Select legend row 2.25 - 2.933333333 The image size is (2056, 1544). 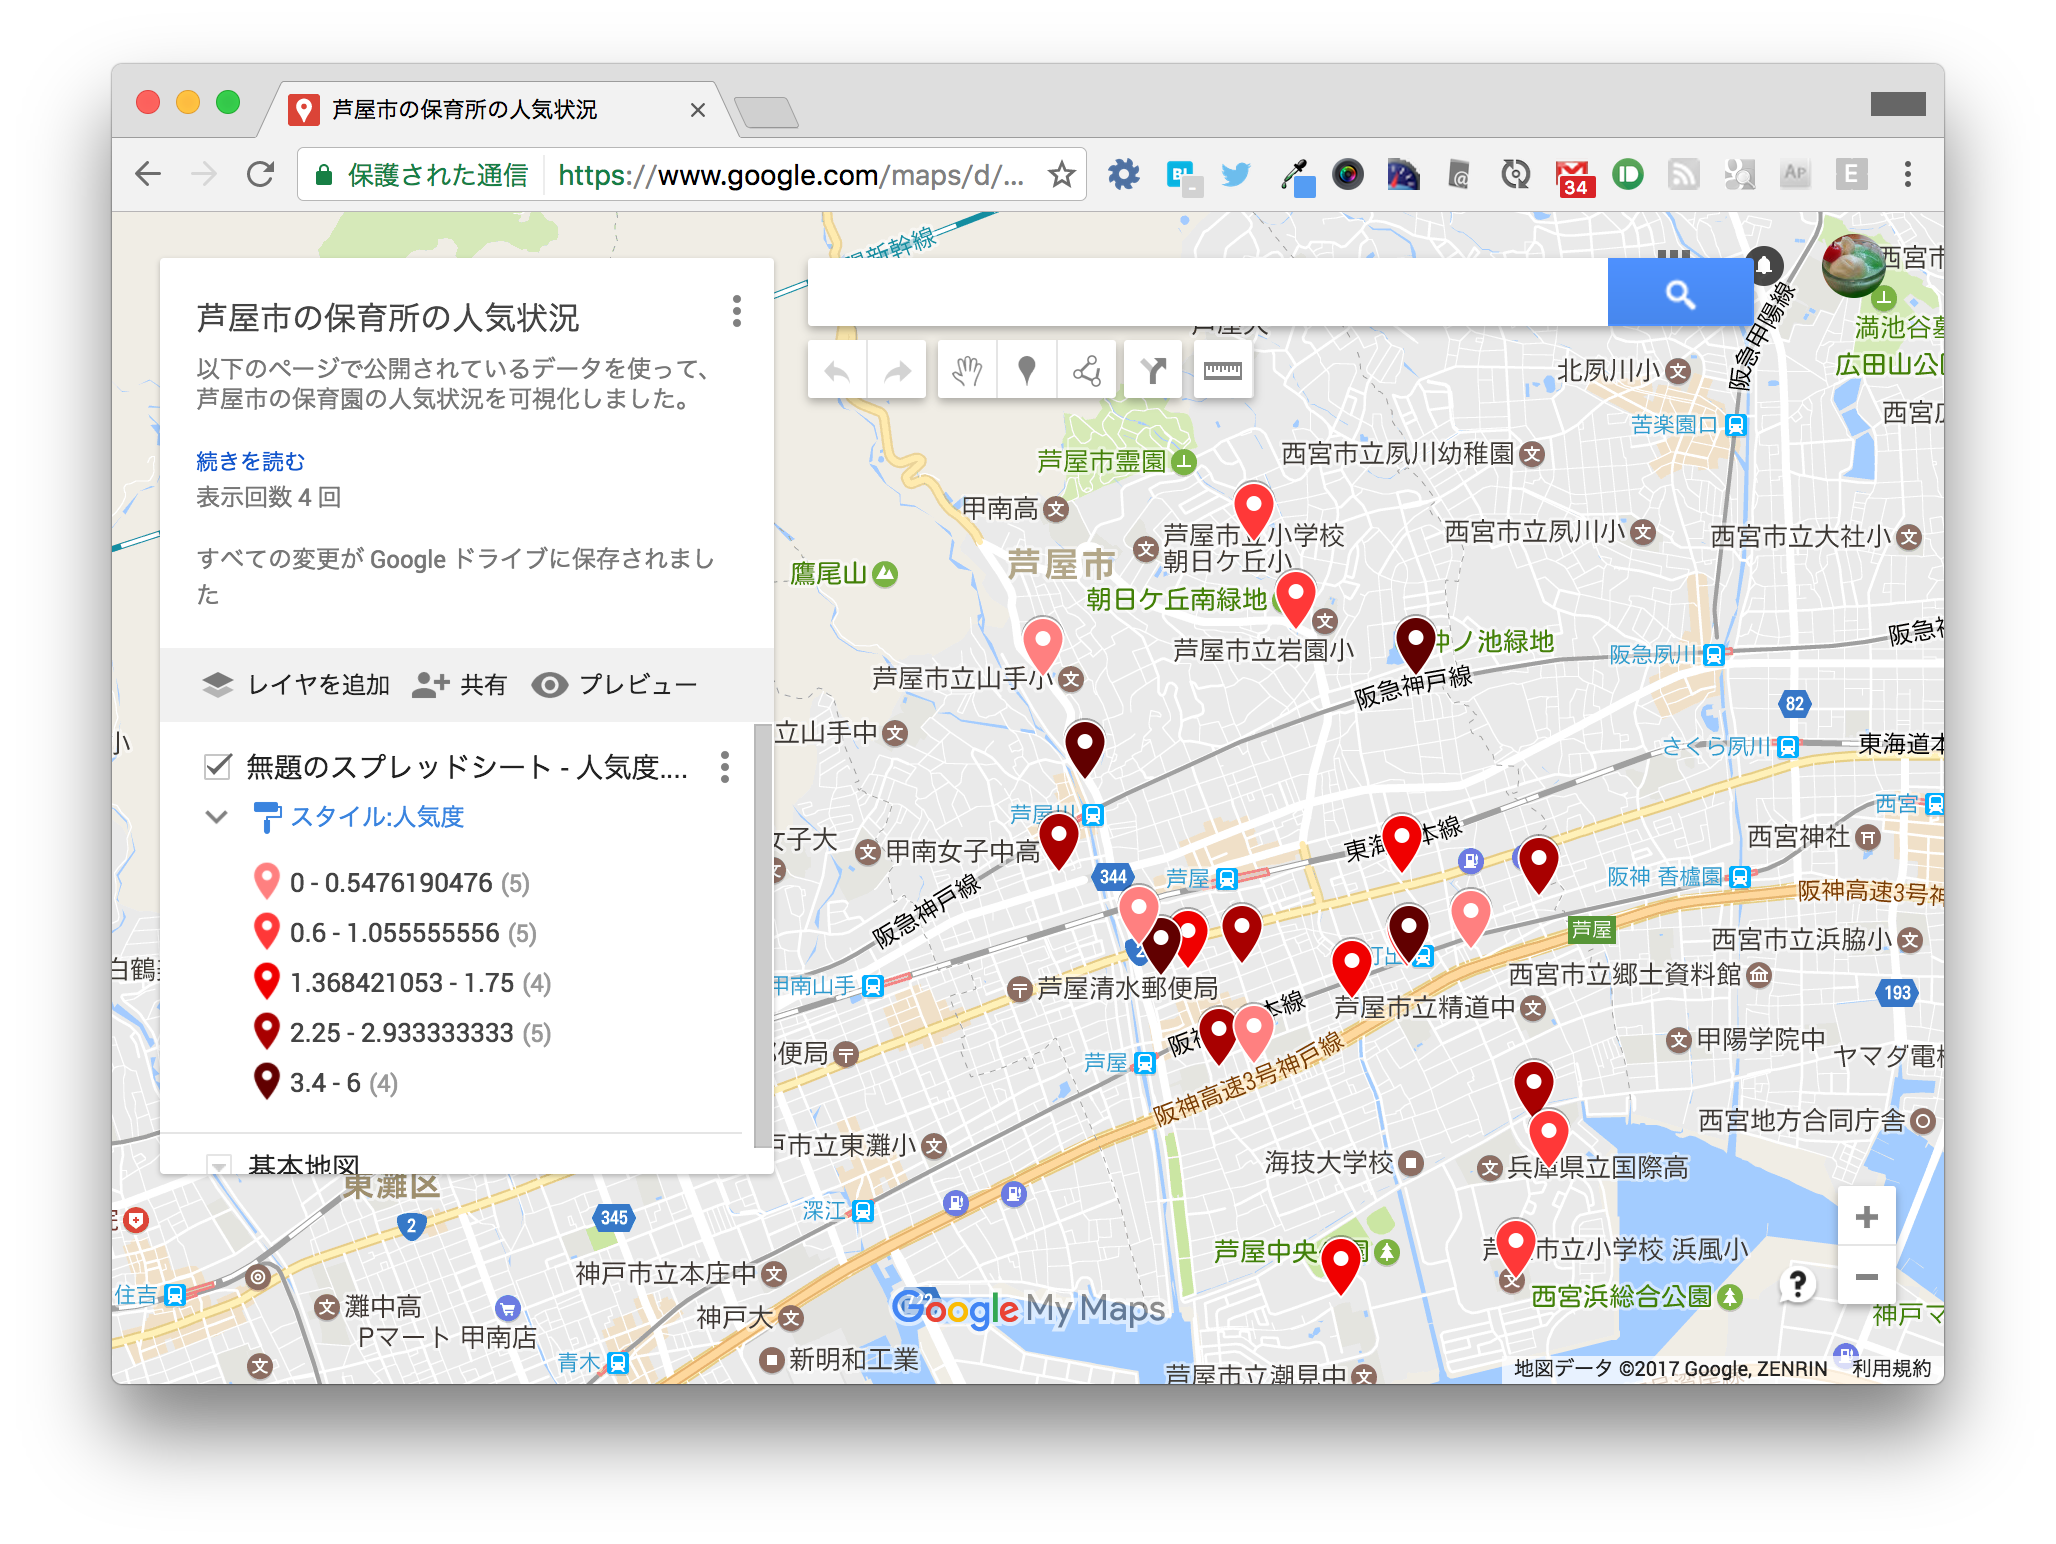coord(401,1032)
